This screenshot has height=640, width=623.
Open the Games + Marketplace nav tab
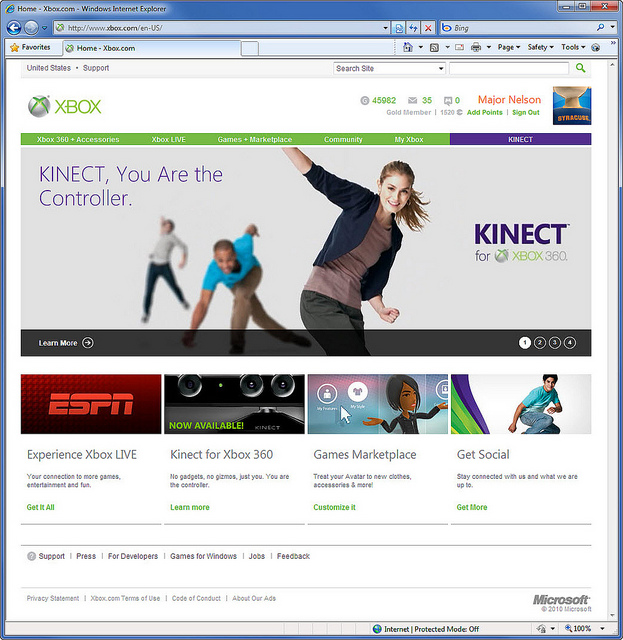[x=254, y=140]
